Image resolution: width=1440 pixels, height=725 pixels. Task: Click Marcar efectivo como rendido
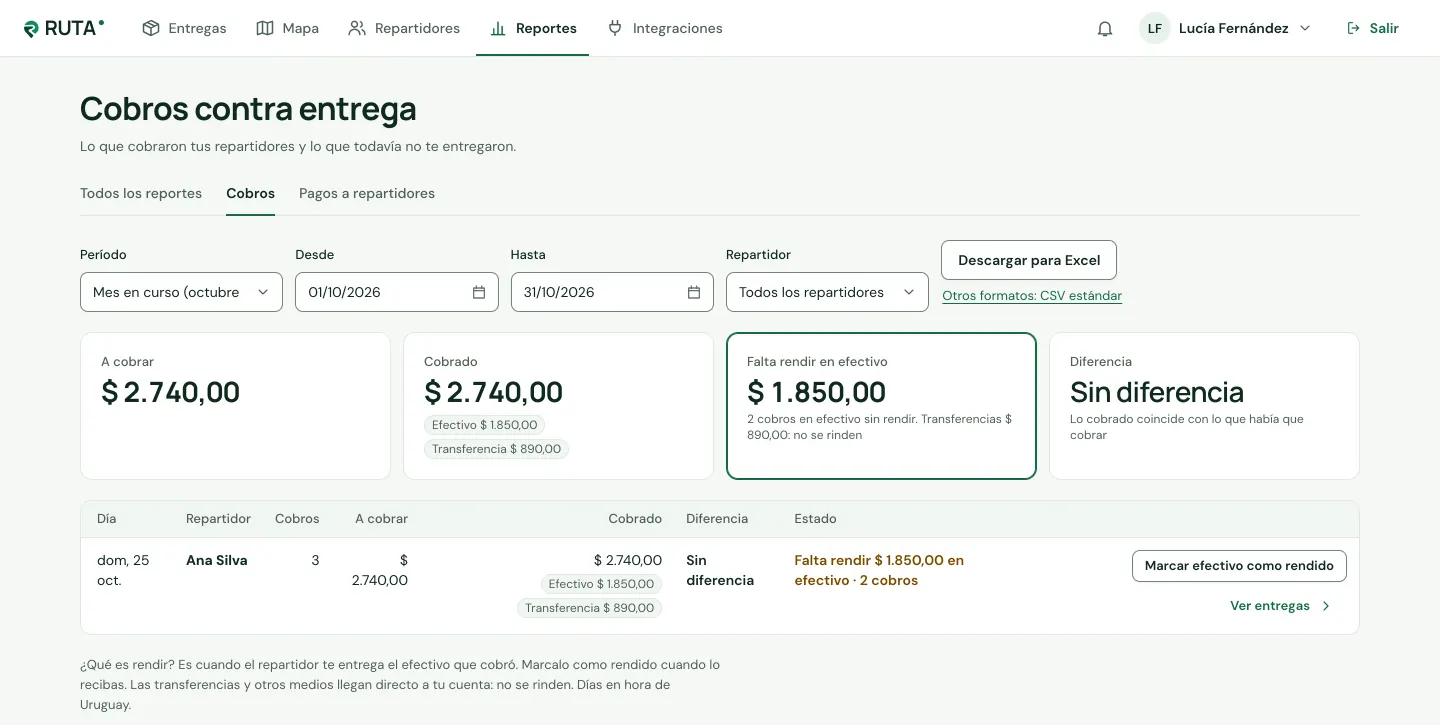(1239, 566)
